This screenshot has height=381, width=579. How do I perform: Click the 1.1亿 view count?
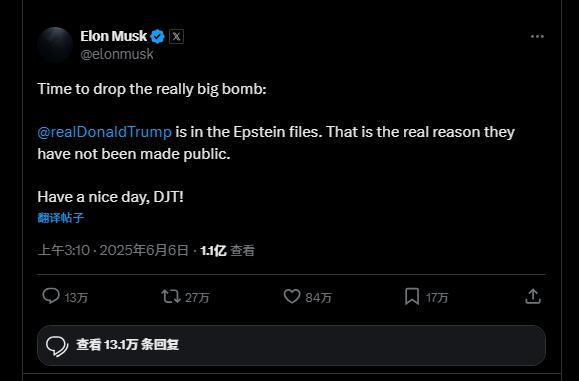213,251
